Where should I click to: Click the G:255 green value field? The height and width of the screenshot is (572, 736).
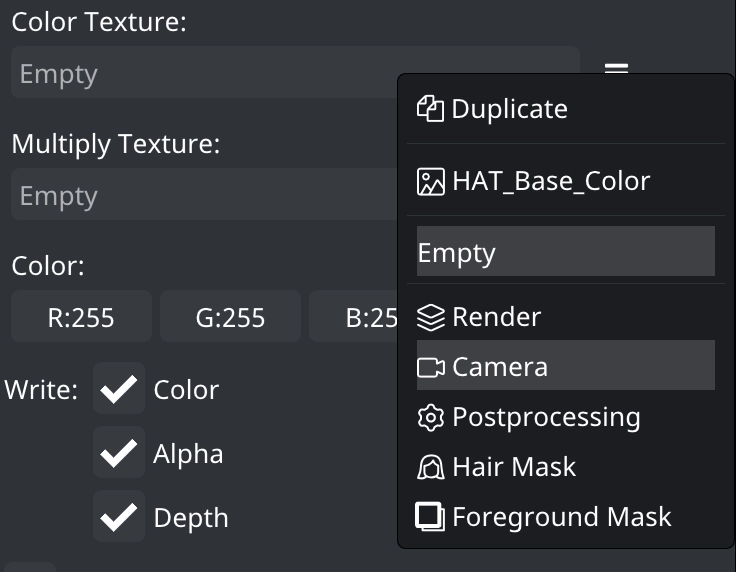click(230, 316)
